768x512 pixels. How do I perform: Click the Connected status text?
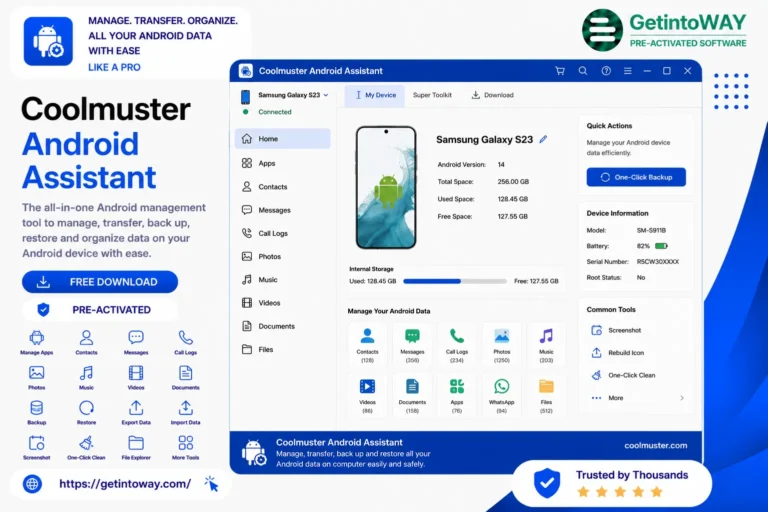click(x=275, y=112)
